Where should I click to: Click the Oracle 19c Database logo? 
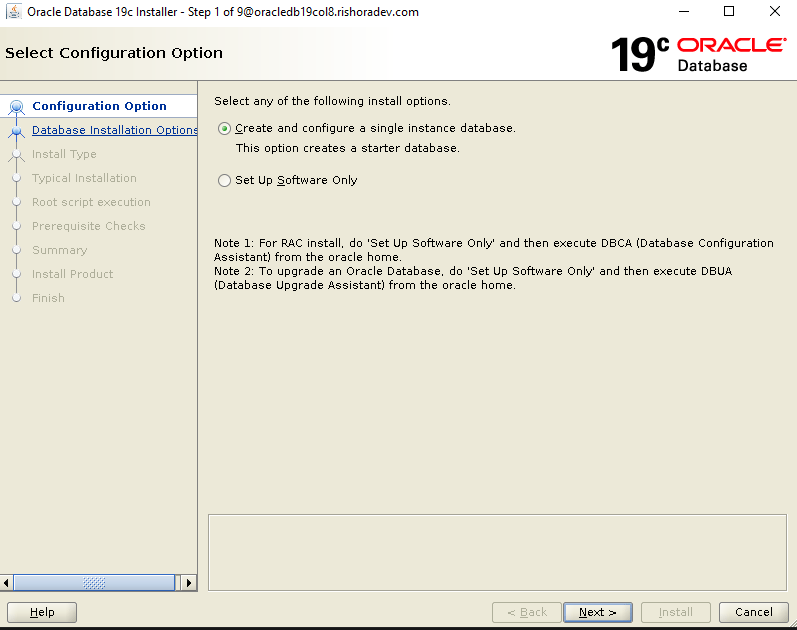(698, 54)
